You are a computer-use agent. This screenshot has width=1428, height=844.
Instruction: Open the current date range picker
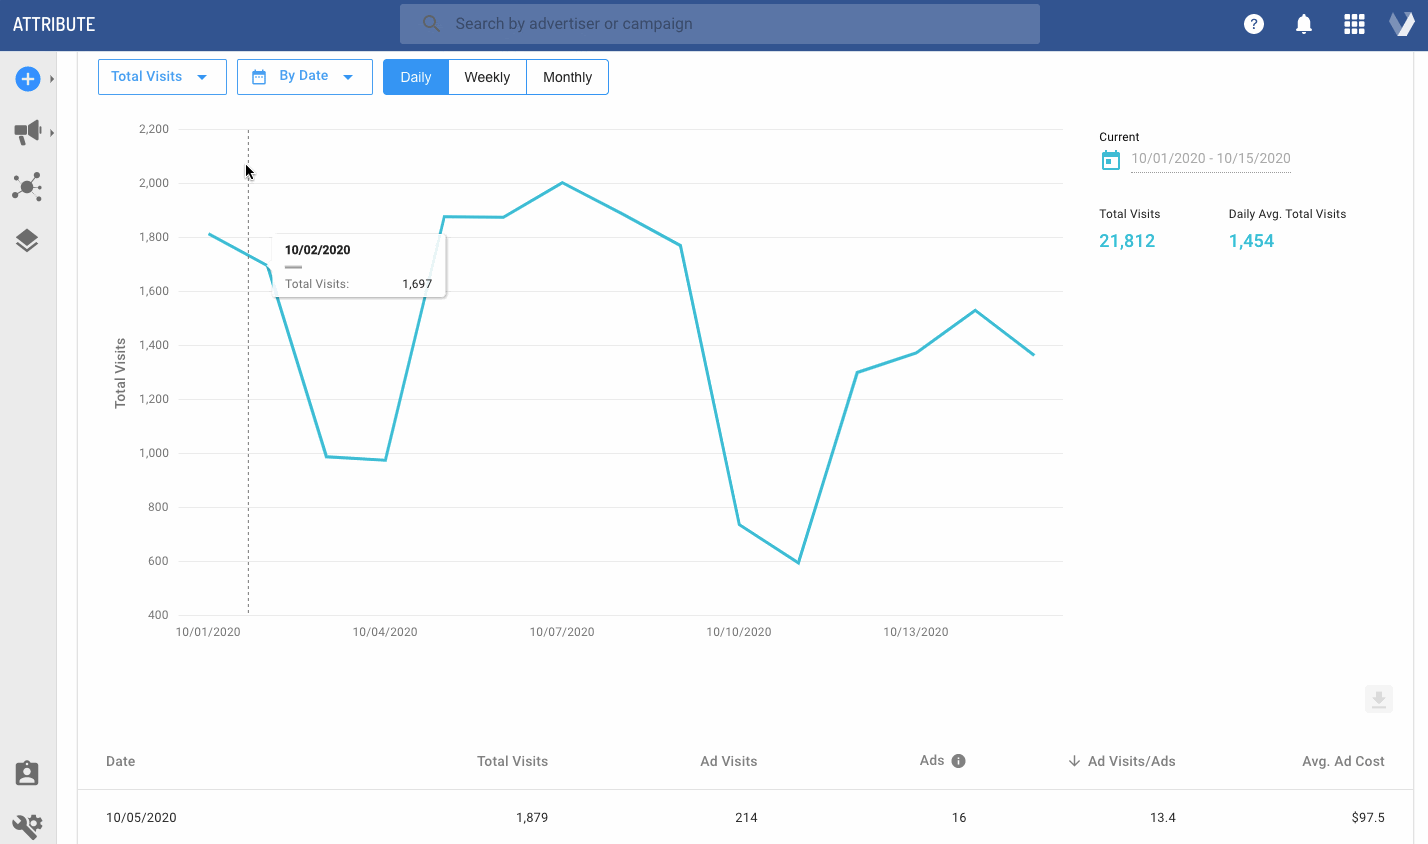point(1209,159)
